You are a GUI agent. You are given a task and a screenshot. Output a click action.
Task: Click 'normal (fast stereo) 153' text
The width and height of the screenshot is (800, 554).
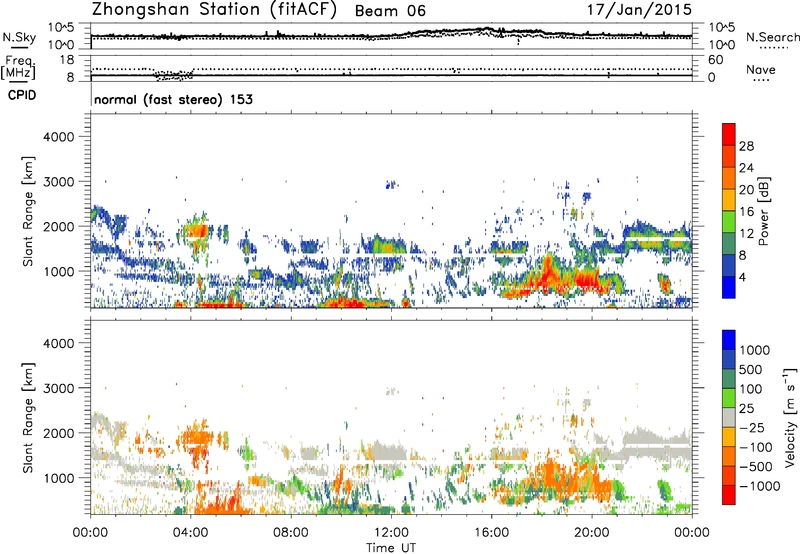click(173, 99)
